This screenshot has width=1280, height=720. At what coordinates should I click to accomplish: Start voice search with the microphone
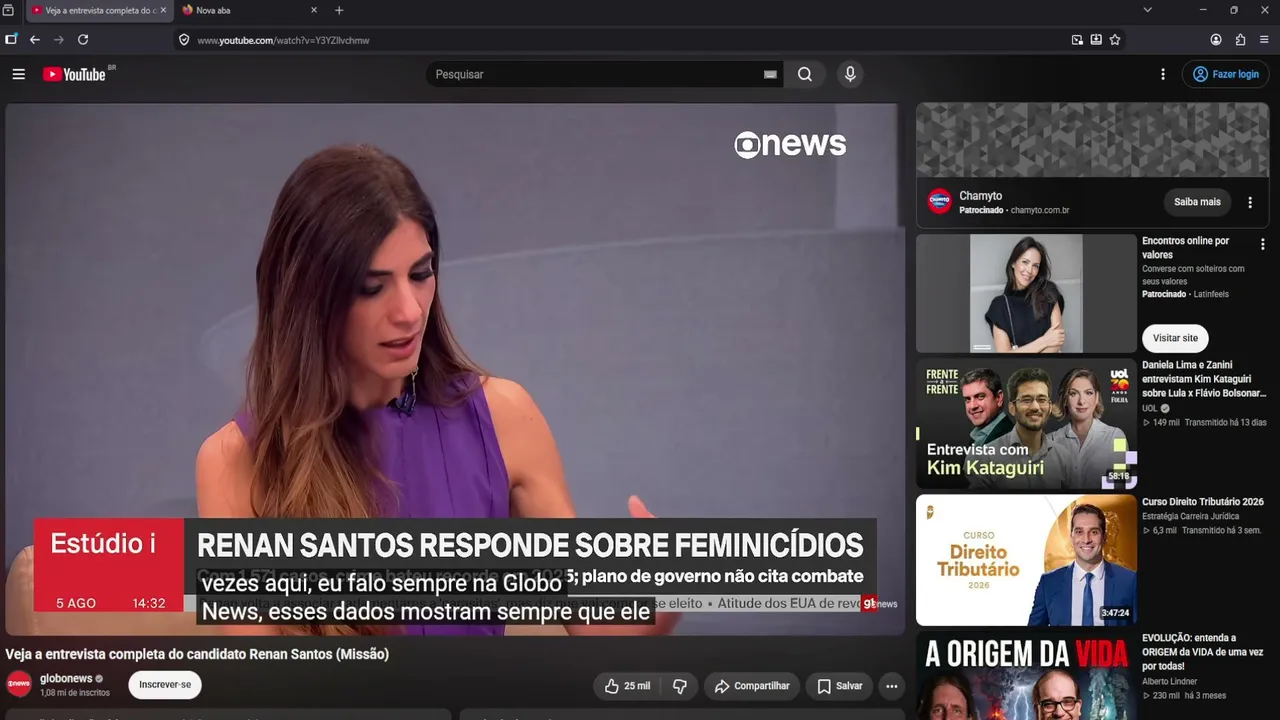click(x=850, y=74)
